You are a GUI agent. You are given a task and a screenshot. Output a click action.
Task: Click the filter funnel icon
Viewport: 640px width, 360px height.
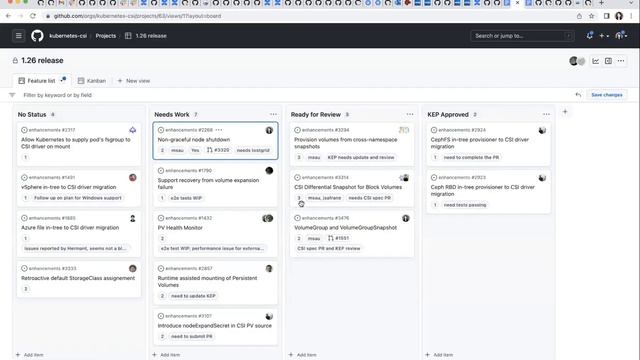click(12, 95)
